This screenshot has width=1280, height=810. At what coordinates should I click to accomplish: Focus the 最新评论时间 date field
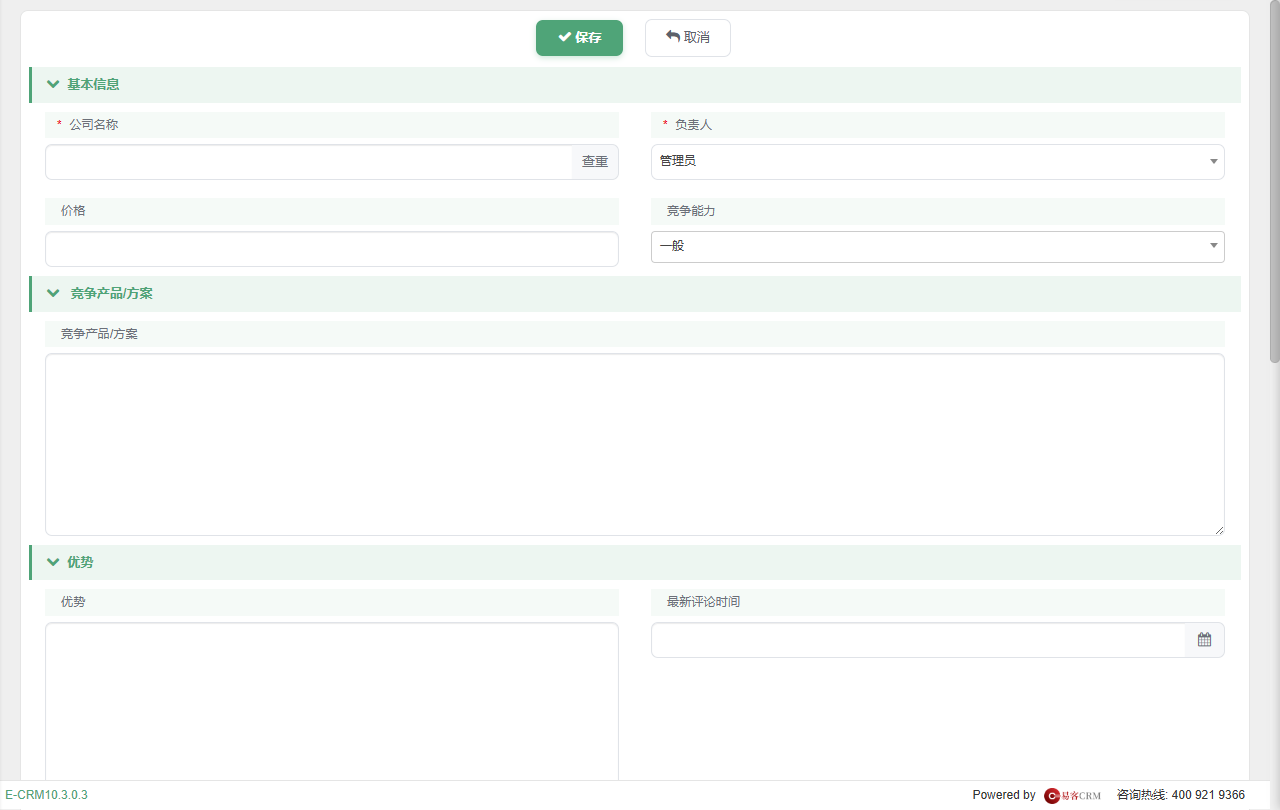pyautogui.click(x=918, y=640)
